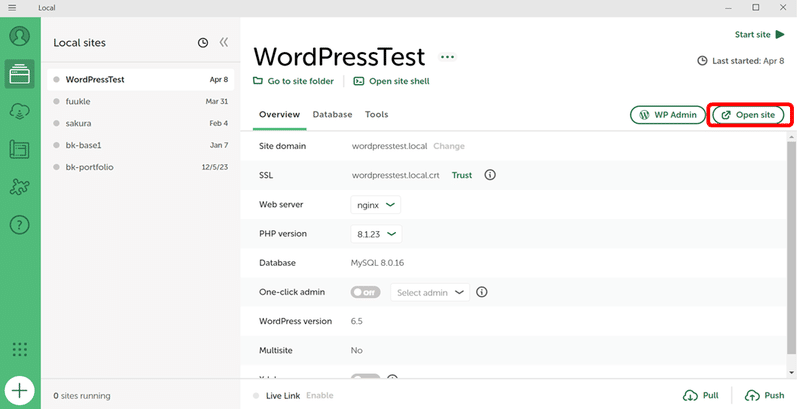Open the Help question mark icon
This screenshot has width=800, height=409.
pyautogui.click(x=20, y=224)
